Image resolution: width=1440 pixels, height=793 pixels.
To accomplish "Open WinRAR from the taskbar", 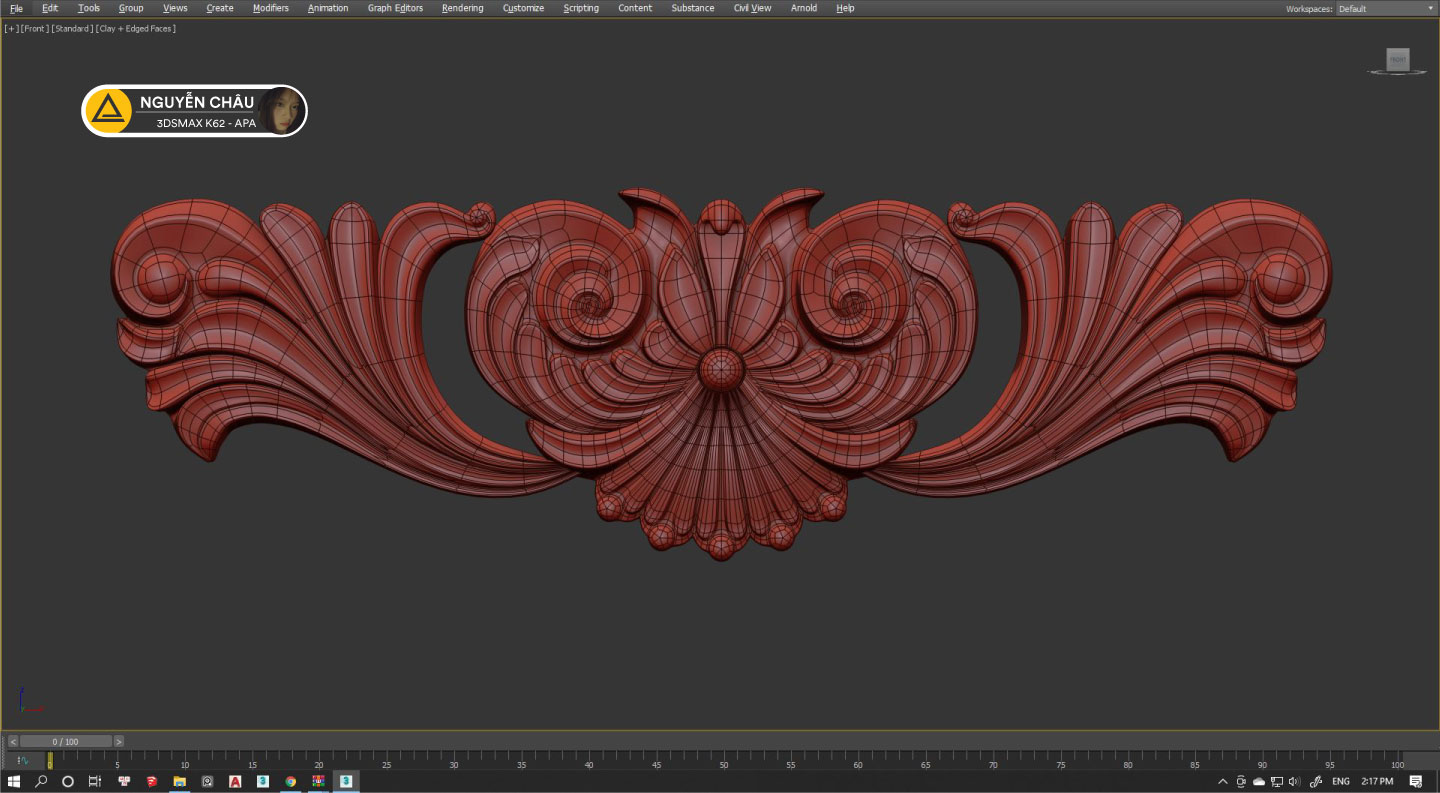I will click(x=318, y=781).
